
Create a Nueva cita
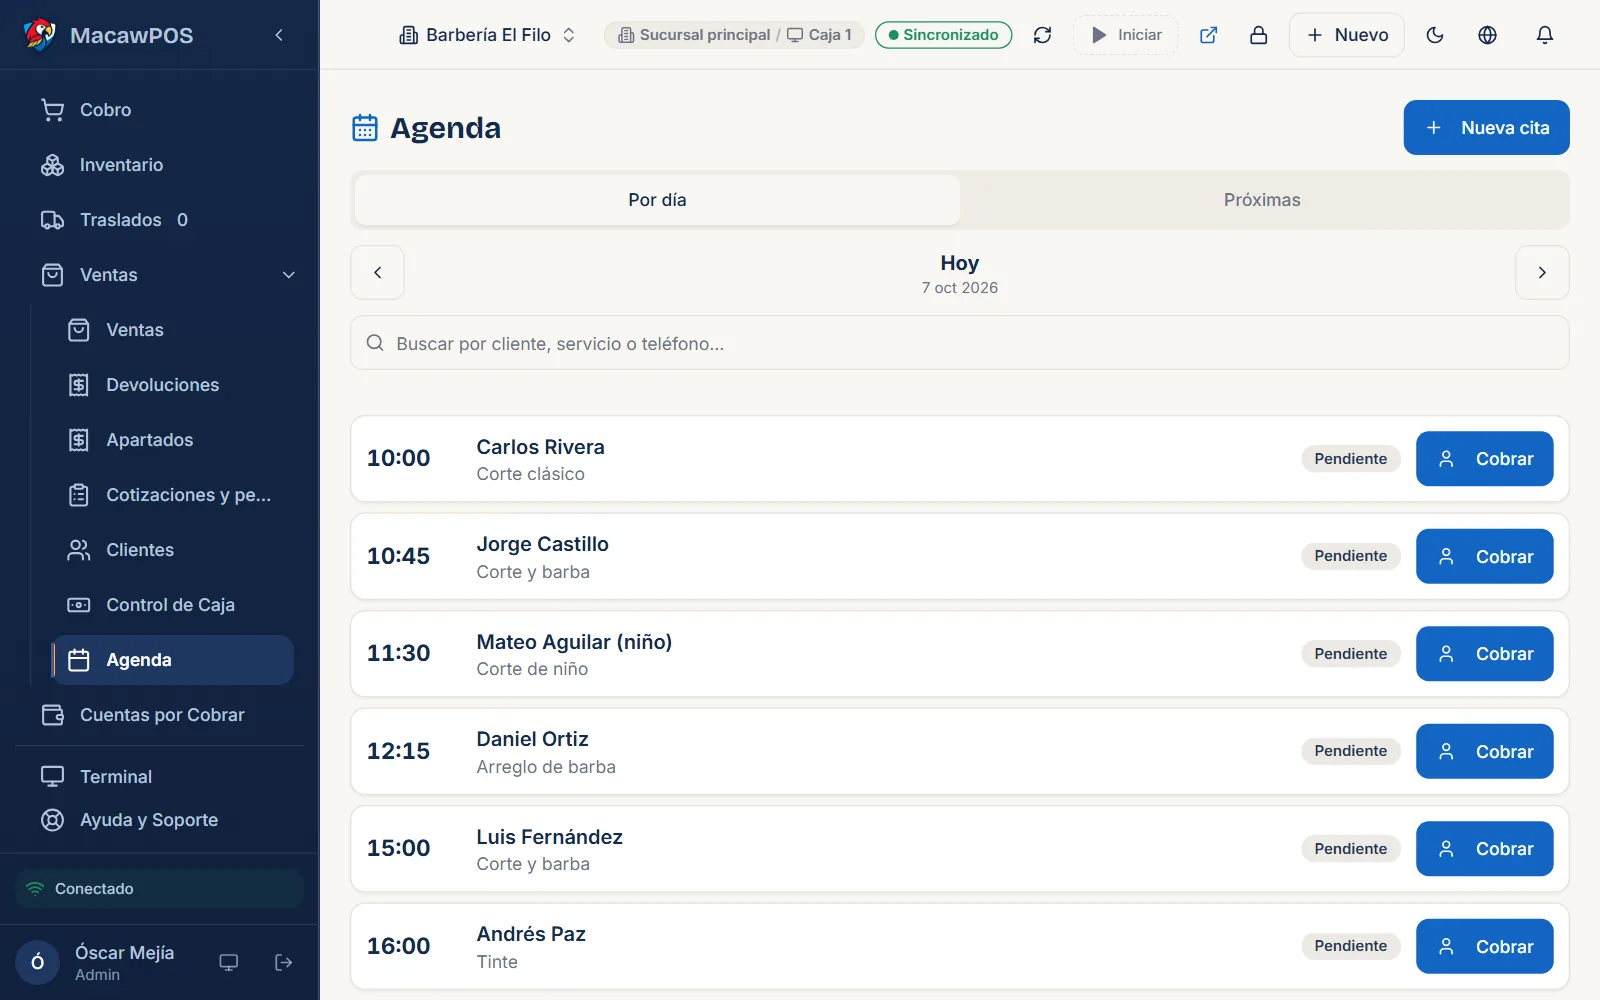point(1486,128)
